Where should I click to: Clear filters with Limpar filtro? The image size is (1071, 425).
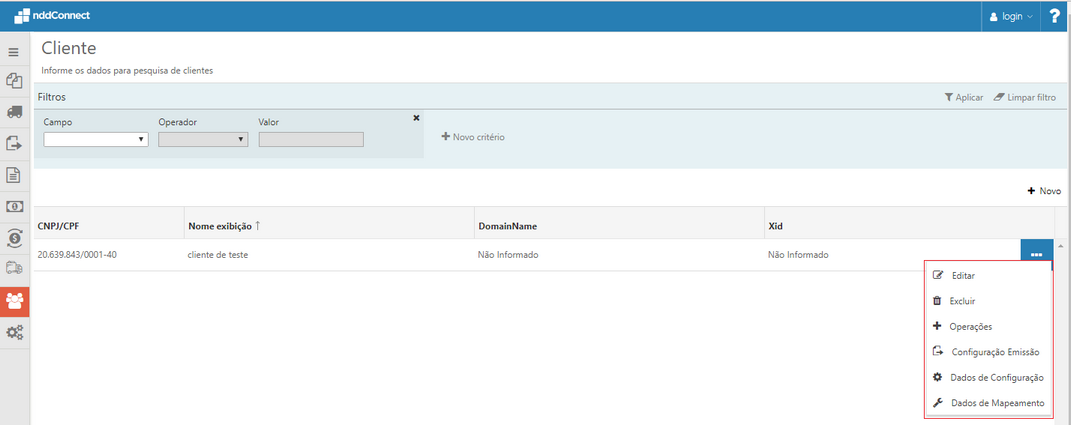tap(1025, 98)
